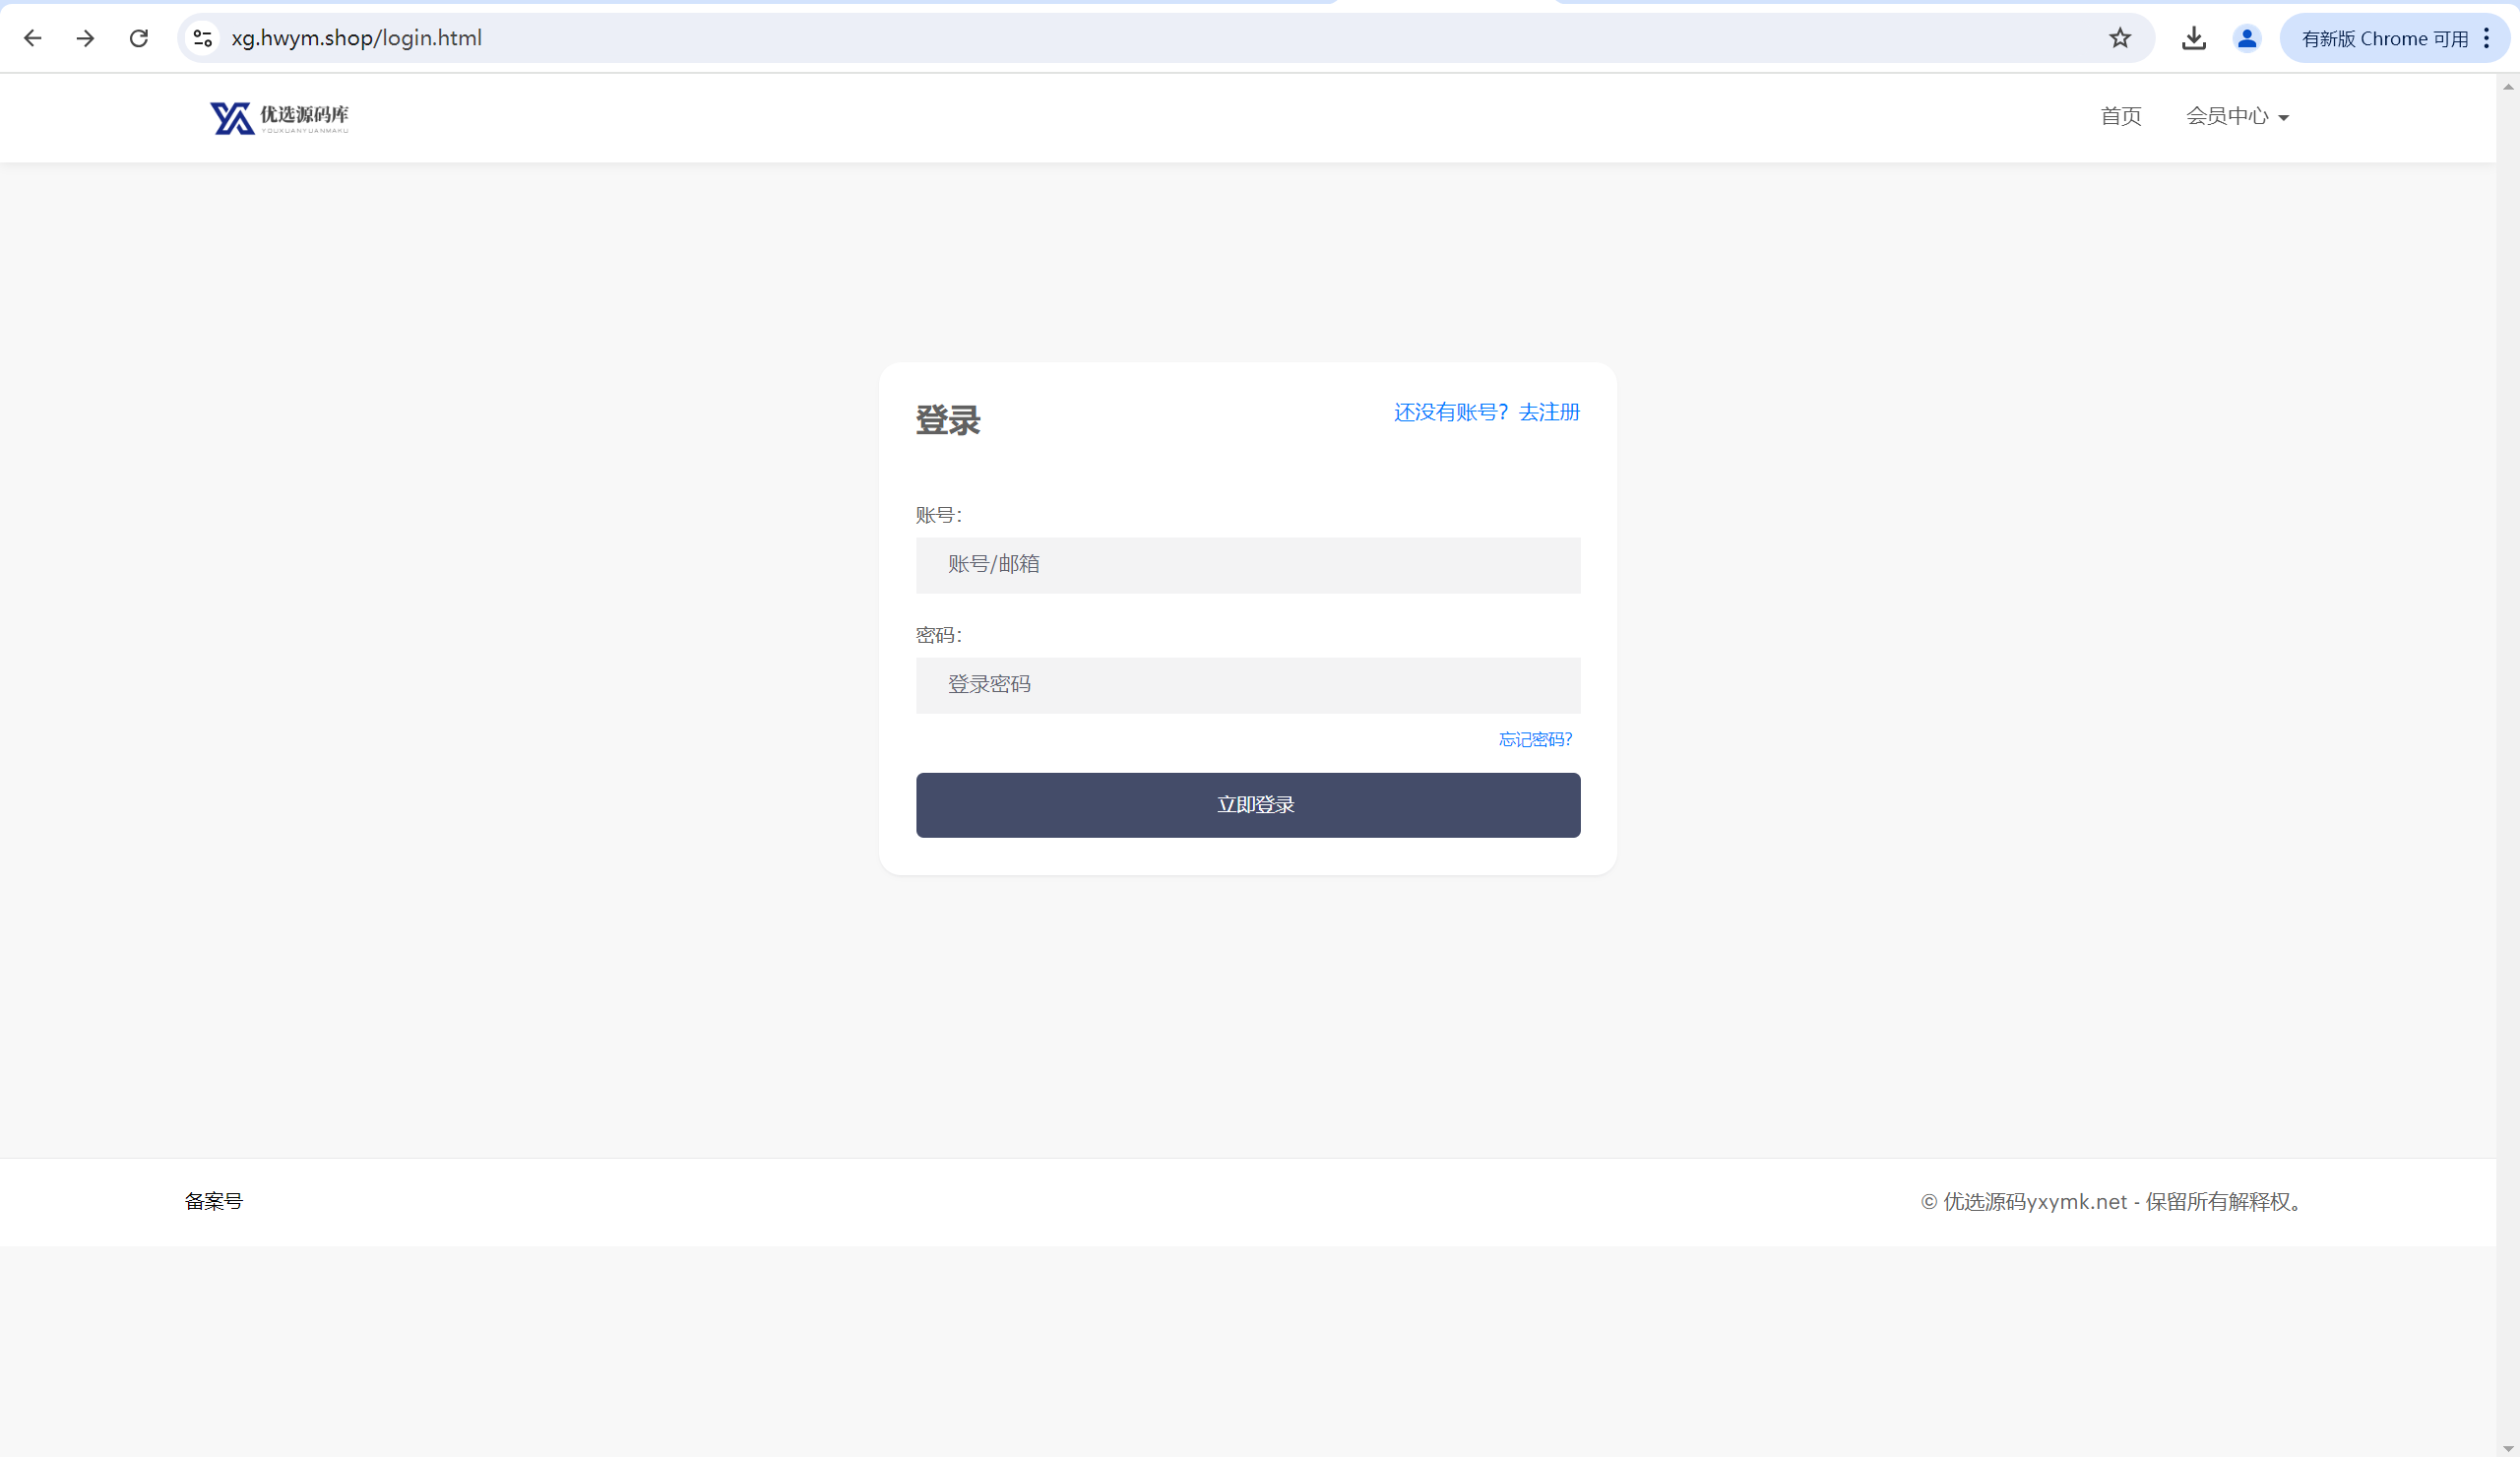The height and width of the screenshot is (1457, 2520).
Task: Click the scrollbar down arrow
Action: [x=2508, y=1447]
